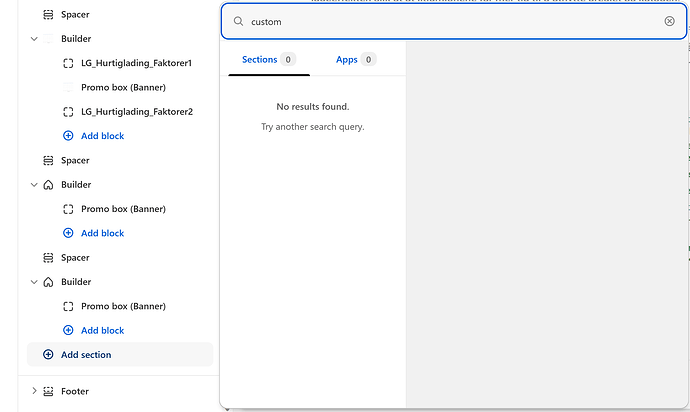Viewport: 690px width, 412px height.
Task: Click the magnifying glass search icon
Action: 238,21
